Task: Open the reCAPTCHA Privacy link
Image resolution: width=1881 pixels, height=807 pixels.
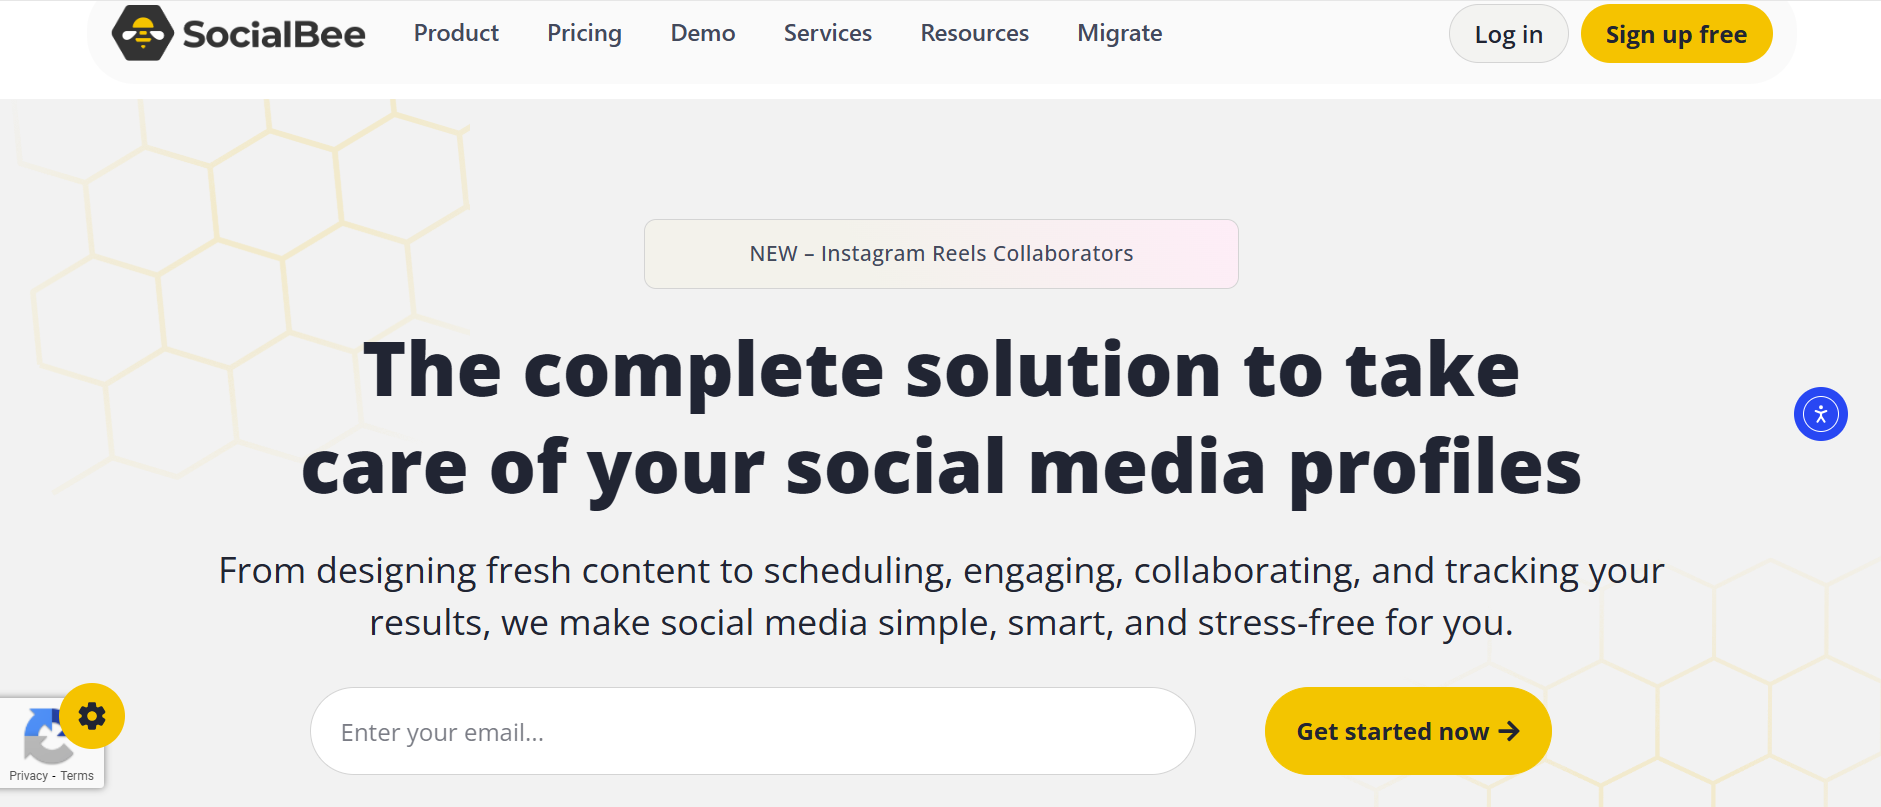Action: click(x=28, y=776)
